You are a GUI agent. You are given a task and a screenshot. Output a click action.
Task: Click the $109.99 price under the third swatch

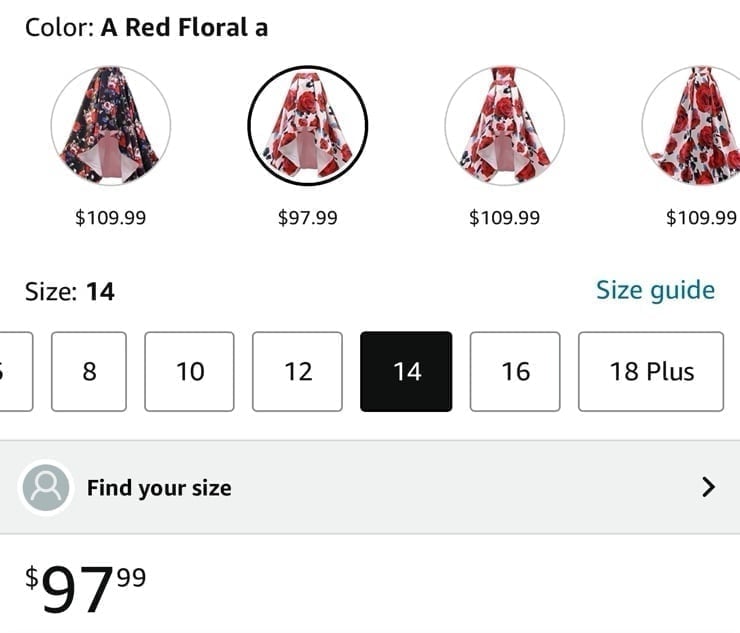tap(505, 218)
